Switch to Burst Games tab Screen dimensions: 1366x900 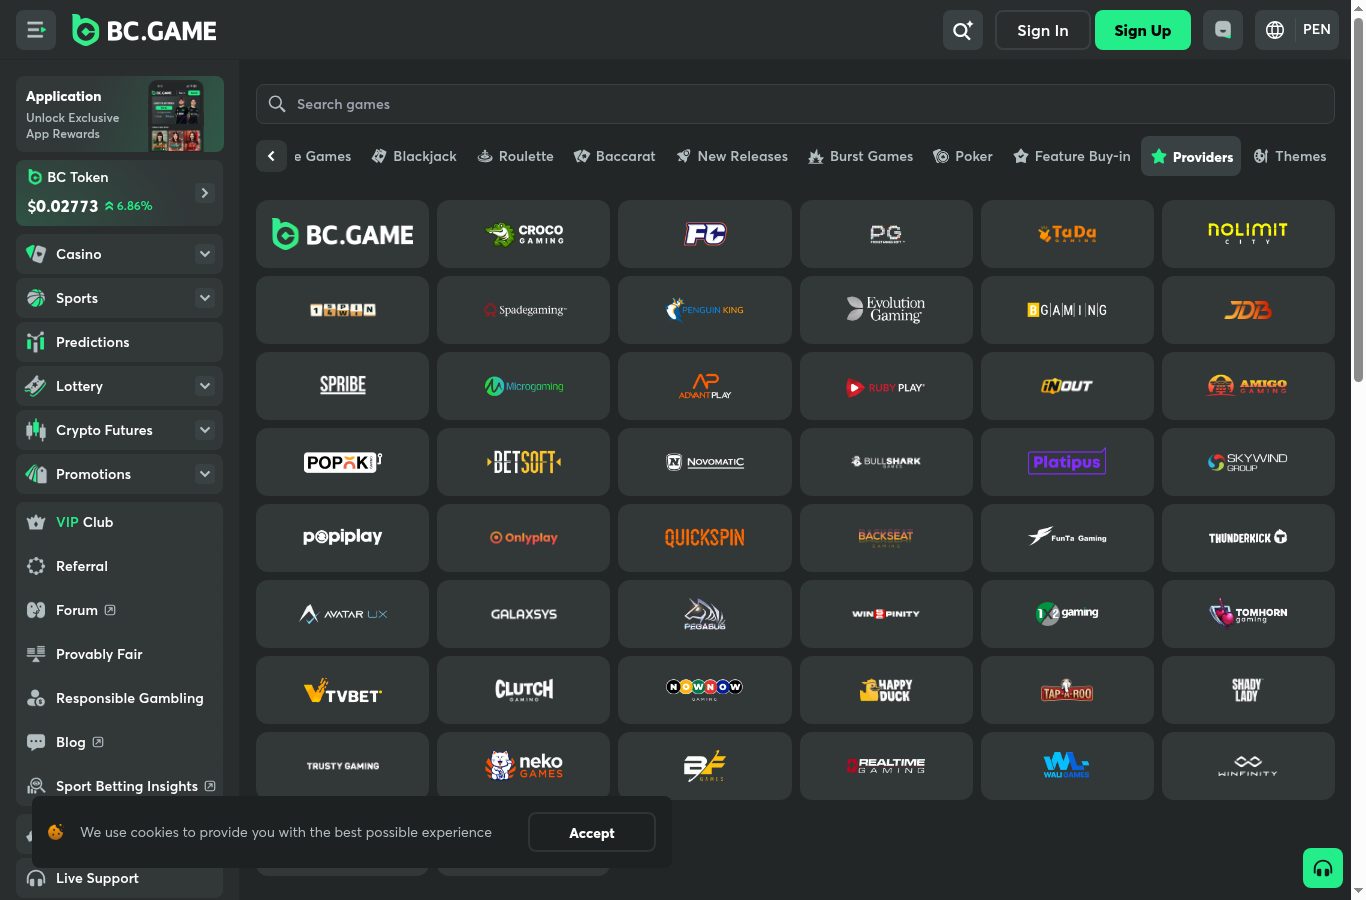860,156
